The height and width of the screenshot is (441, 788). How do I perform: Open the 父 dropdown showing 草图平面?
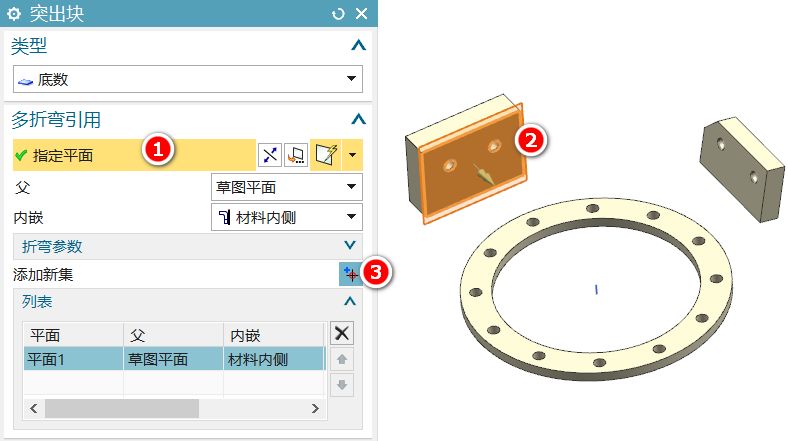pos(350,187)
